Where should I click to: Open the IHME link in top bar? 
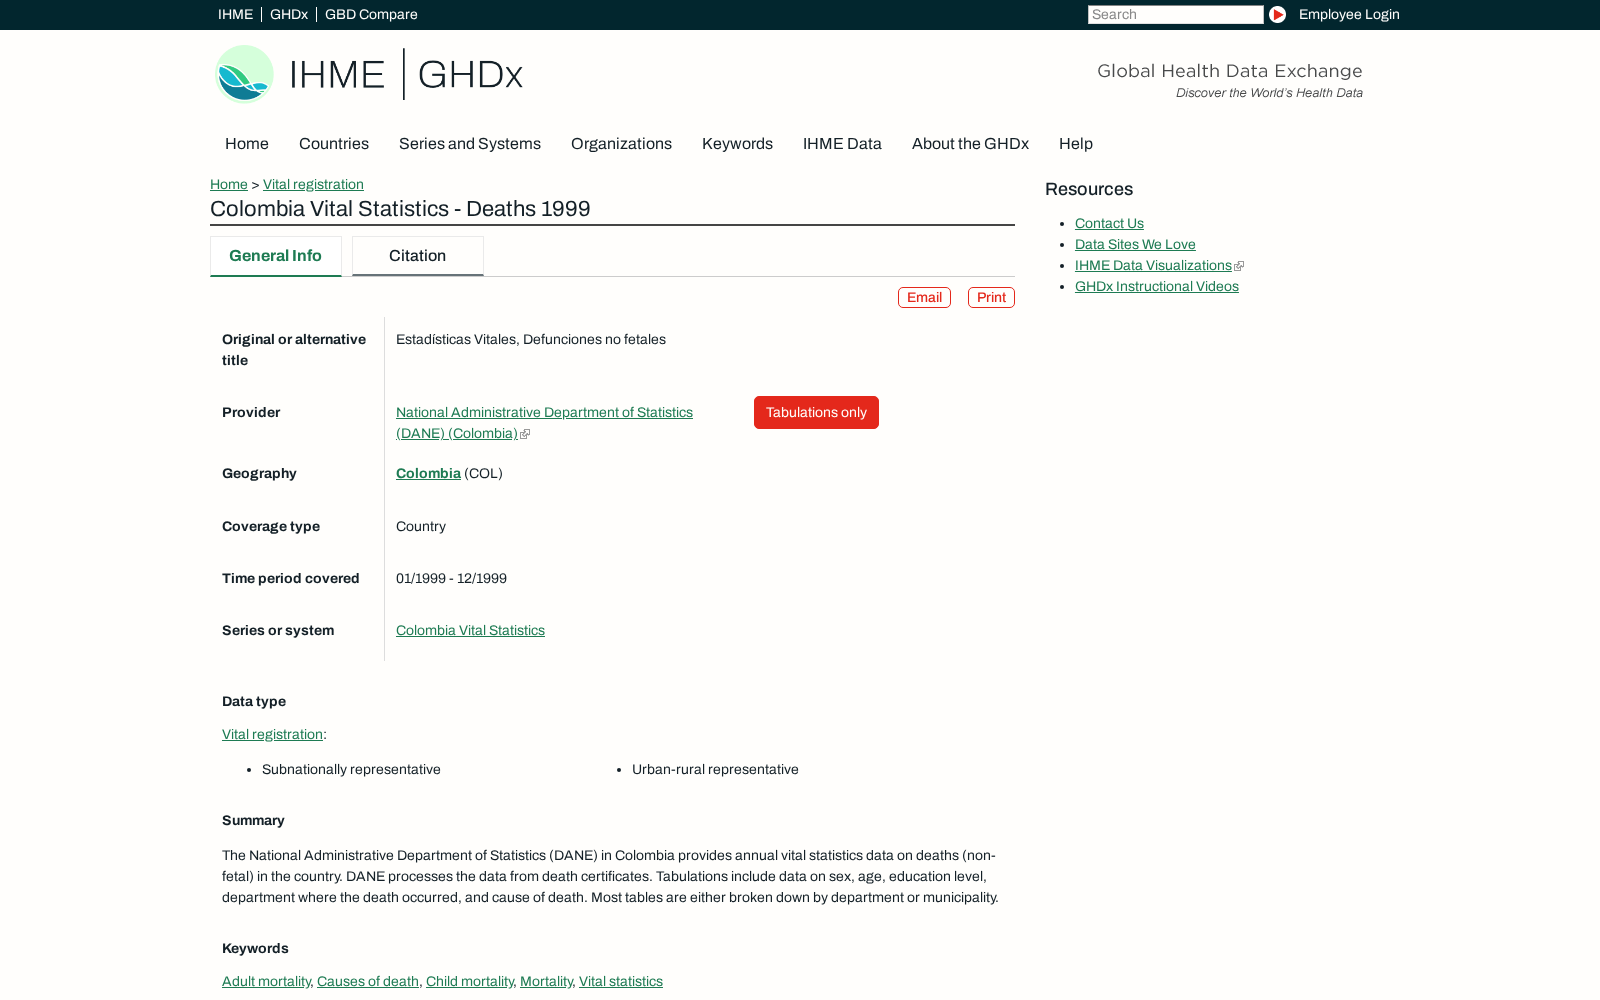tap(235, 14)
